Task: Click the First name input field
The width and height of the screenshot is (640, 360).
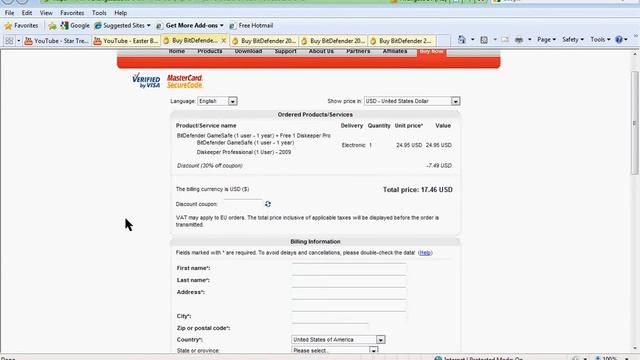Action: (x=349, y=268)
